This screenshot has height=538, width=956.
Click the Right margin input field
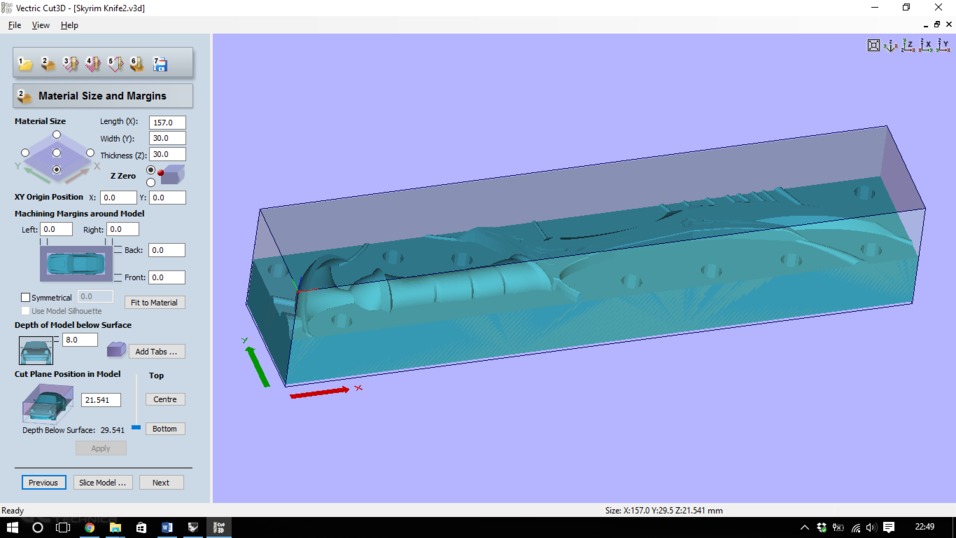(x=123, y=229)
